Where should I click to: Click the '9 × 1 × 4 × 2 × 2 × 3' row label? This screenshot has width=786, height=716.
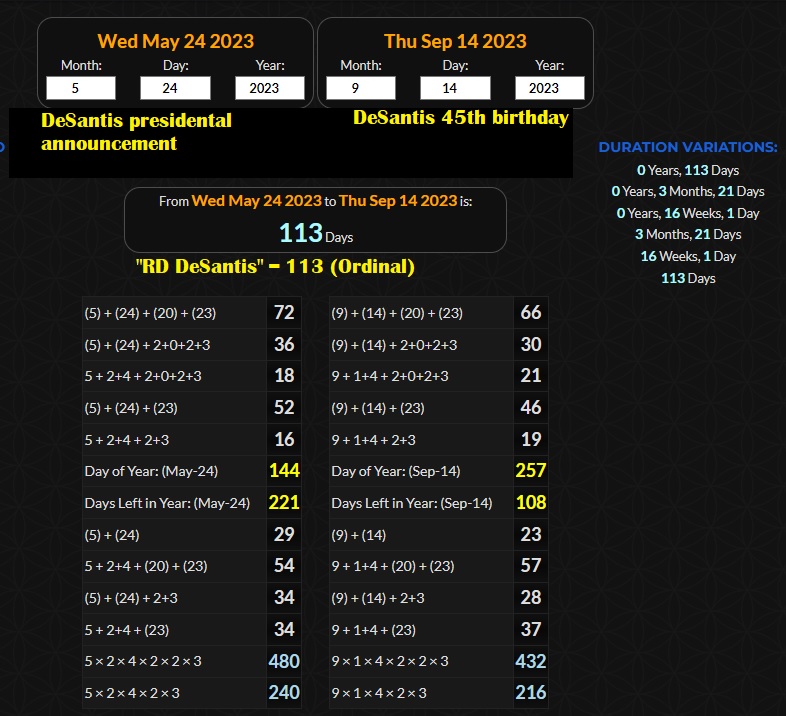390,661
